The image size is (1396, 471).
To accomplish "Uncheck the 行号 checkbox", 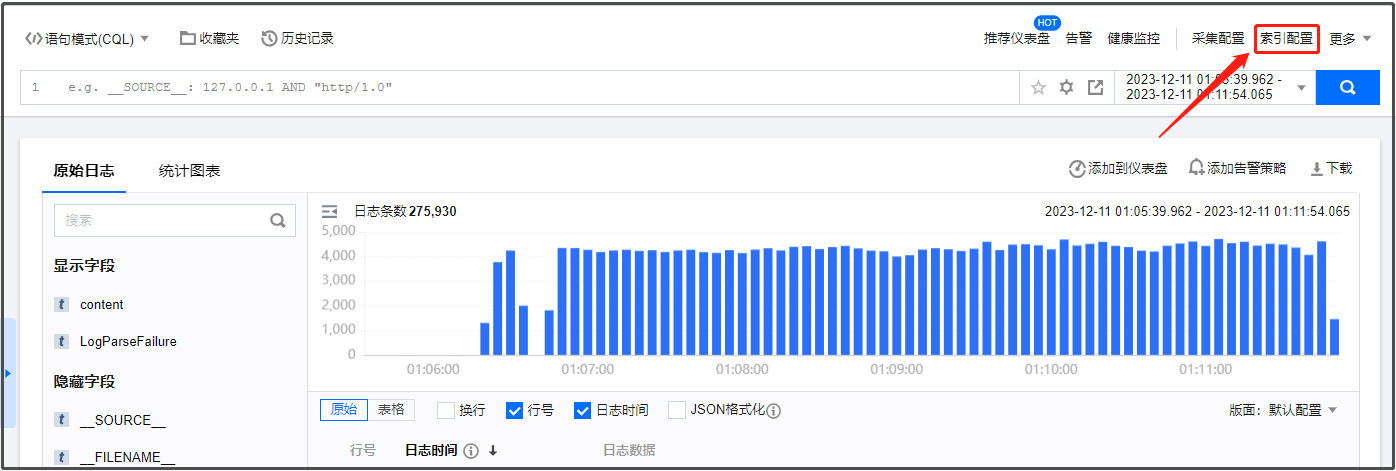I will [x=515, y=410].
